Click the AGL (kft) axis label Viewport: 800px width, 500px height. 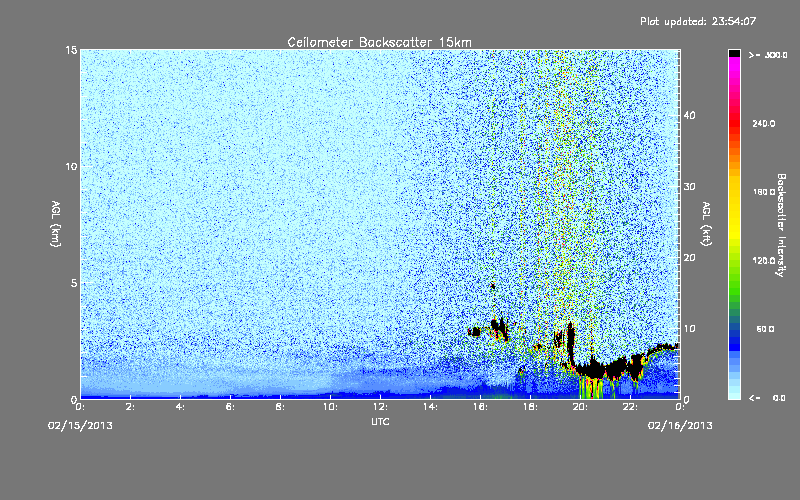click(x=707, y=223)
